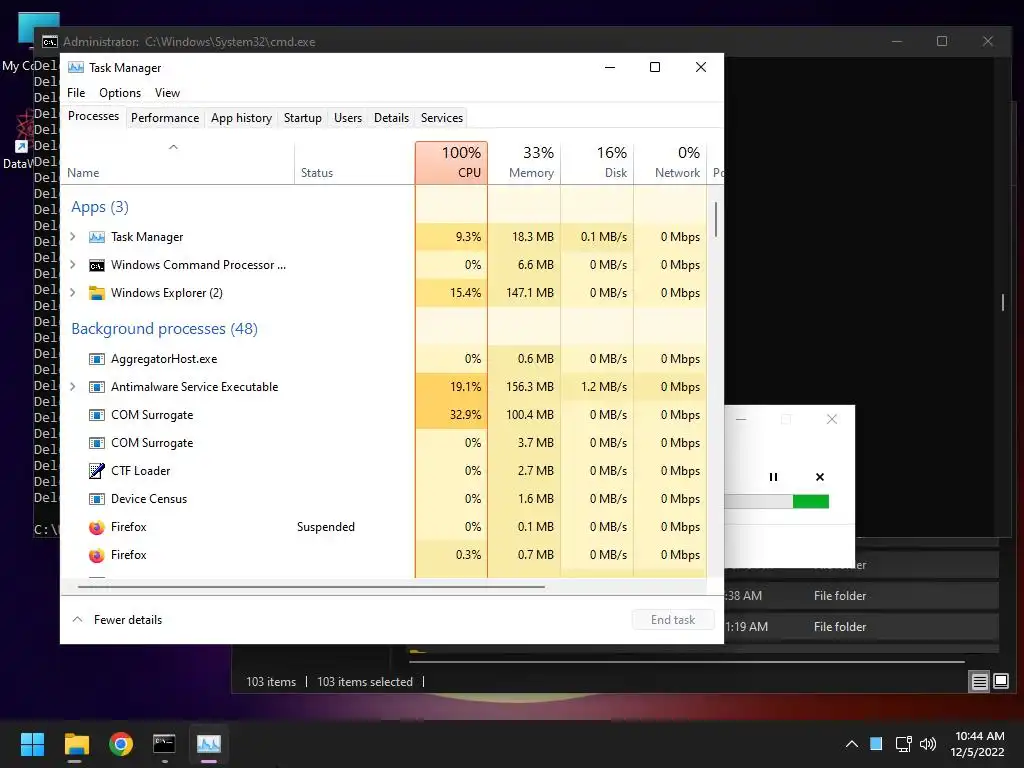Sort processes by CPU column

pos(451,163)
